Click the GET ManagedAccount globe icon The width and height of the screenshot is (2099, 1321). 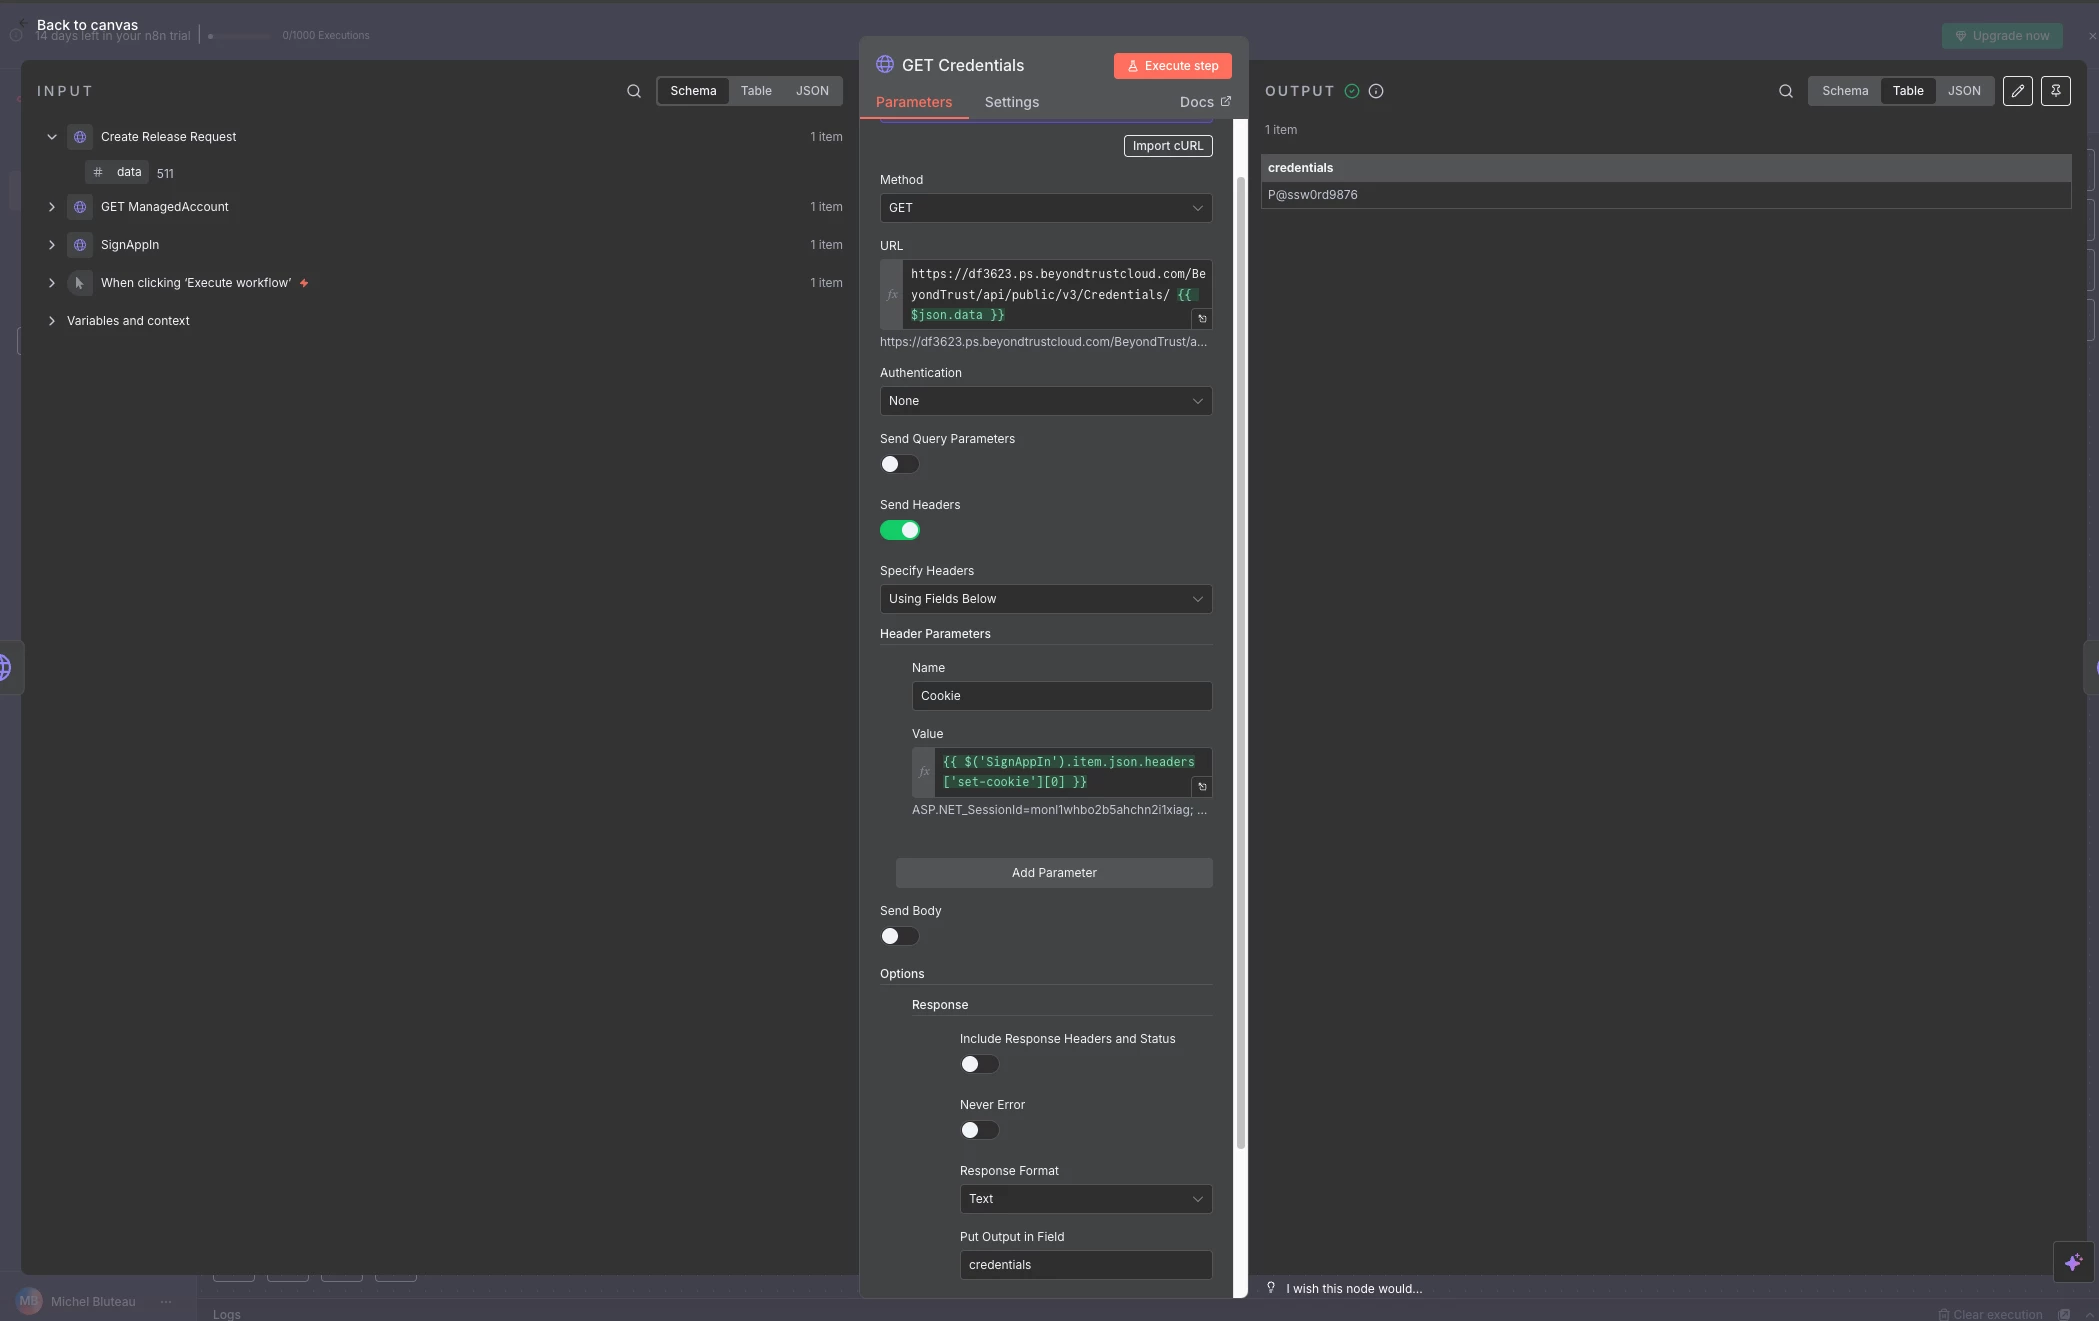coord(80,207)
